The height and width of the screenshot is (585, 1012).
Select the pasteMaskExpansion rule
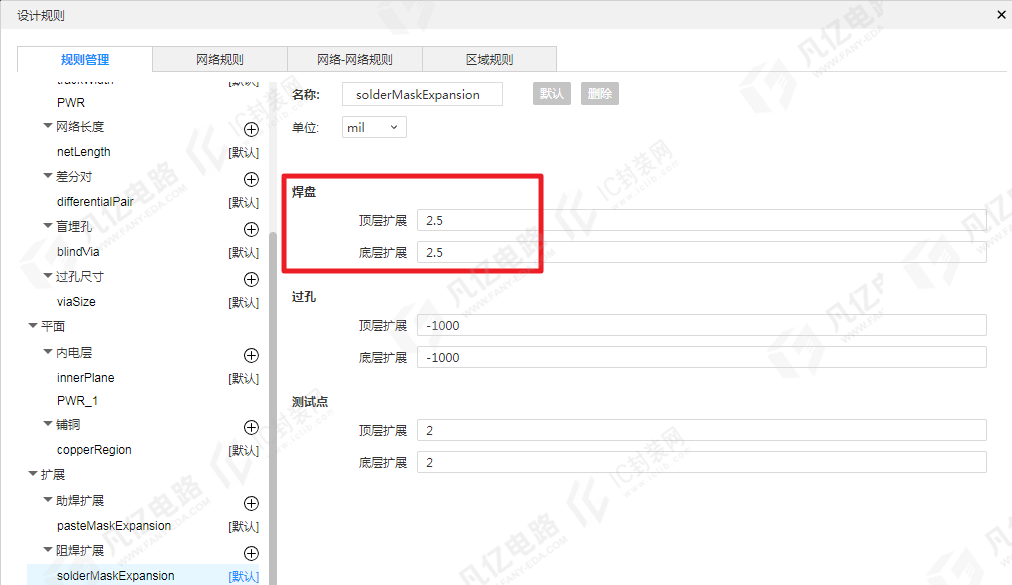coord(114,526)
